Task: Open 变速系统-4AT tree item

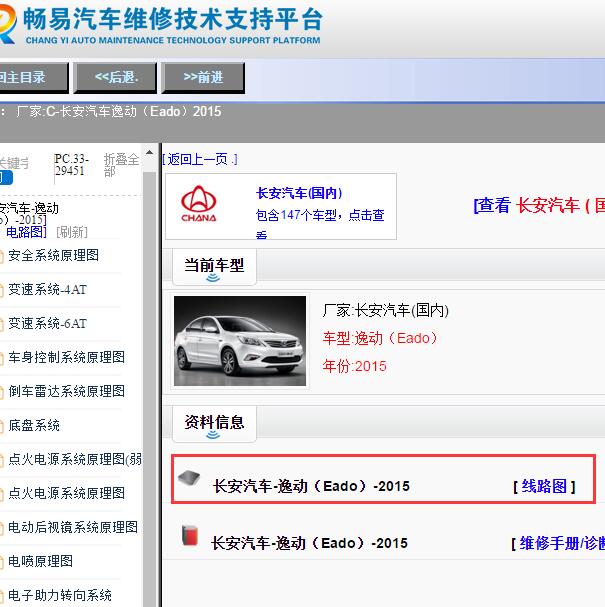Action: click(x=48, y=290)
